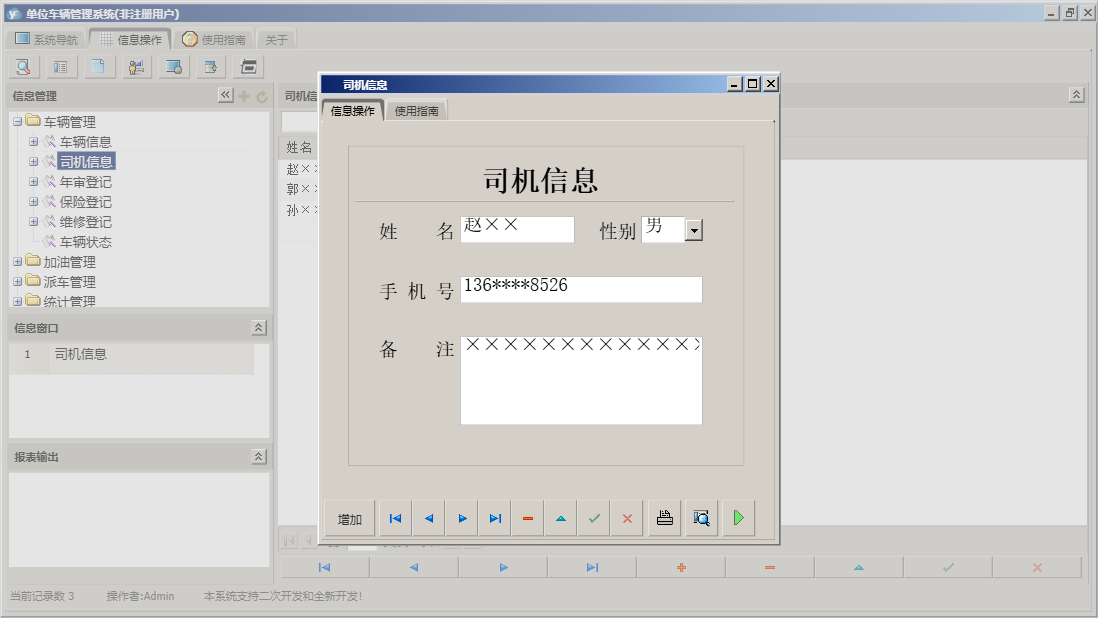Expand the 派车管理 folder

(18, 282)
